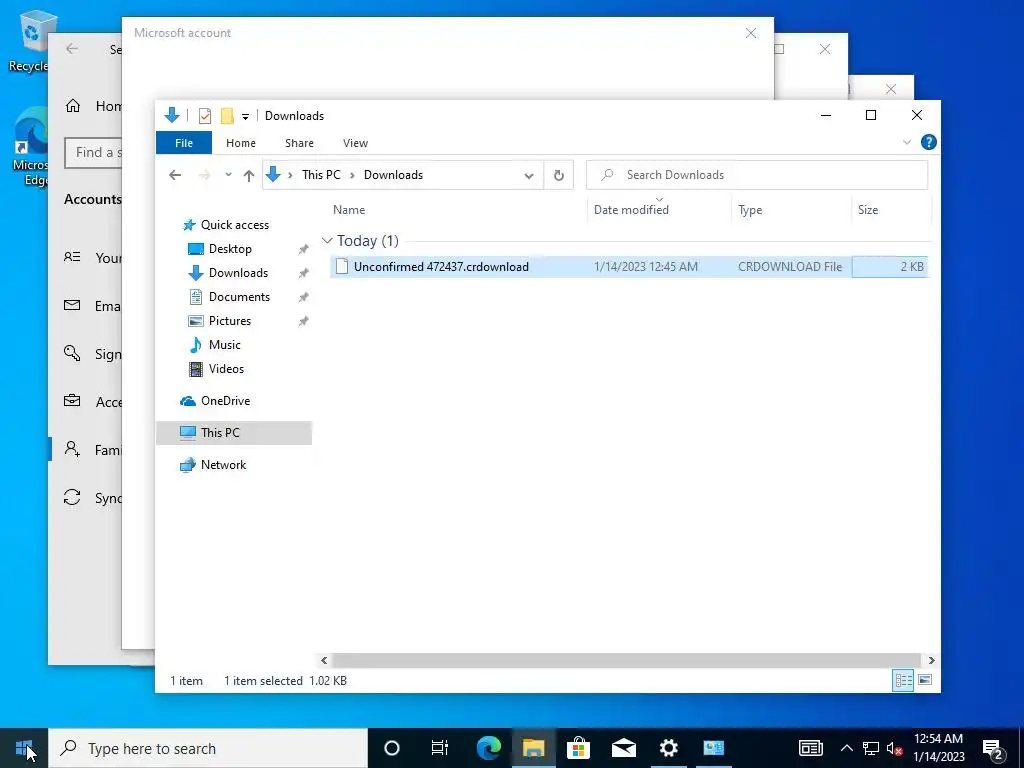This screenshot has width=1024, height=768.
Task: Collapse the Today (1) group
Action: [327, 241]
